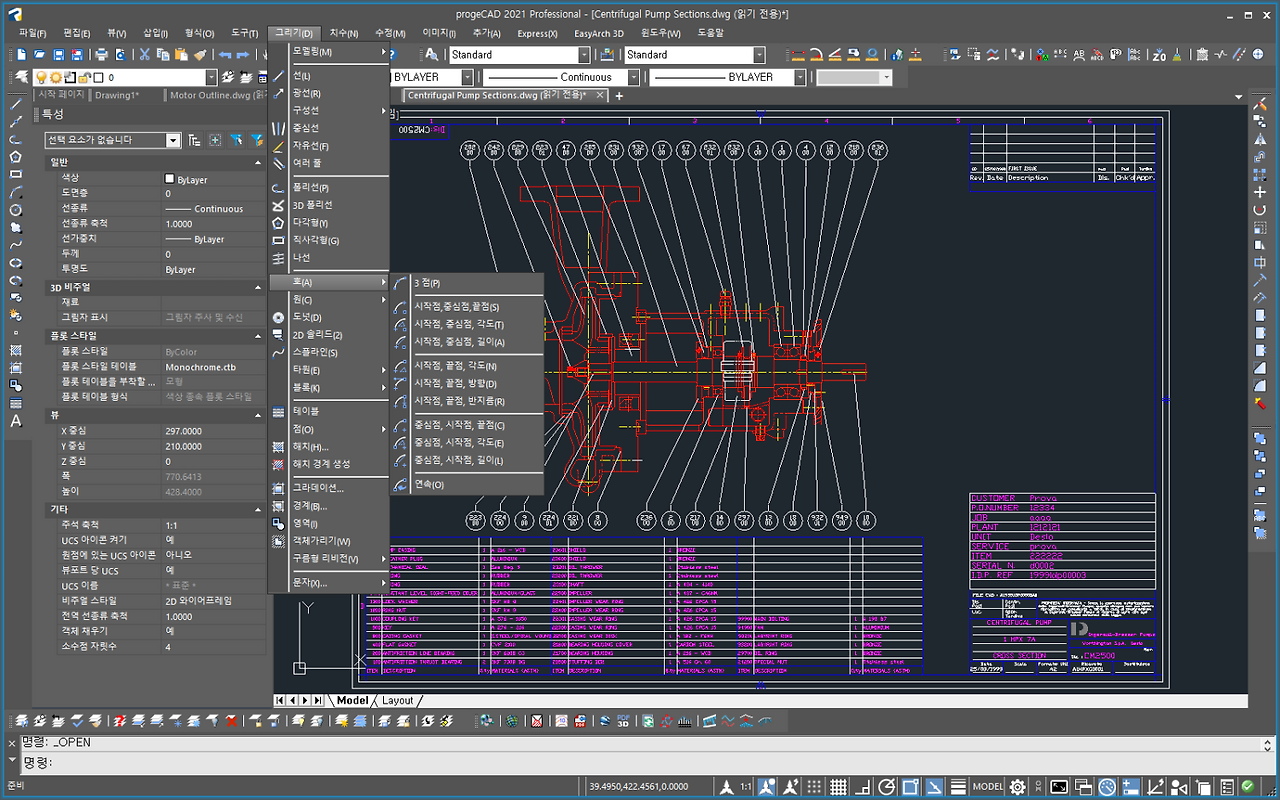Viewport: 1280px width, 800px height.
Task: Click the last sheet navigation arrow
Action: coord(319,700)
